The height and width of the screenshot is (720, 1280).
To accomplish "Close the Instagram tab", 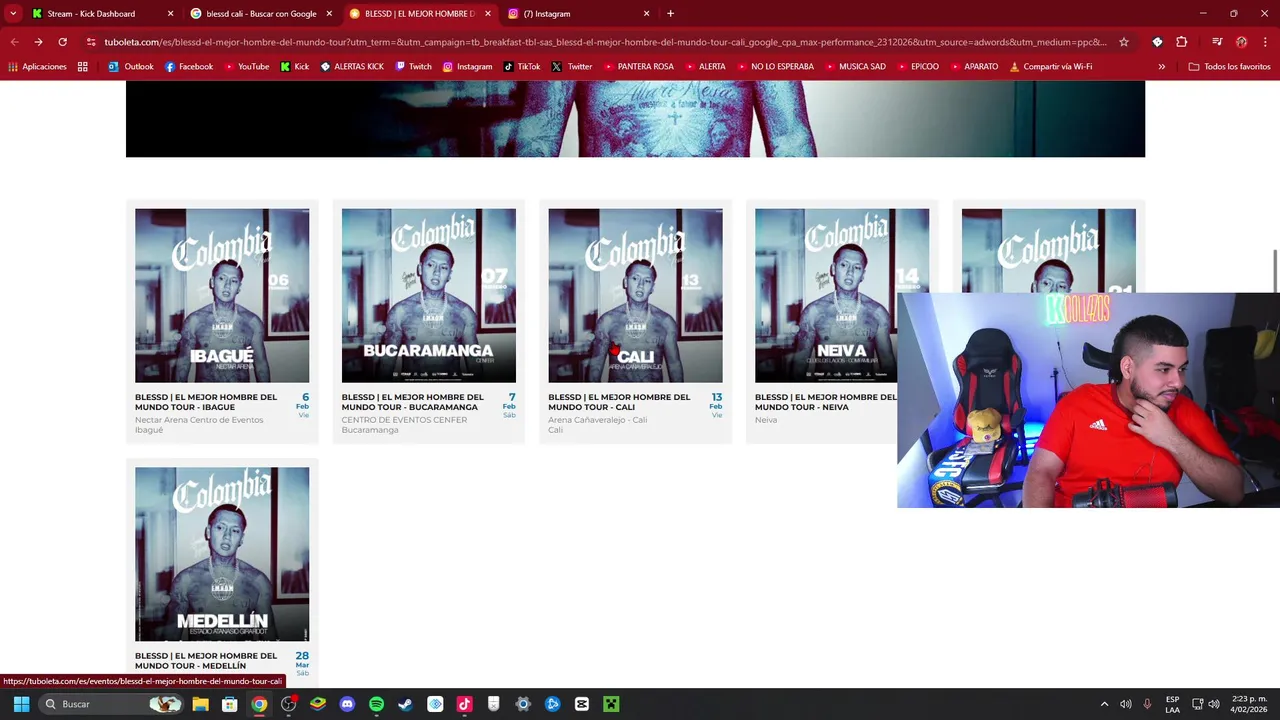I will click(646, 14).
